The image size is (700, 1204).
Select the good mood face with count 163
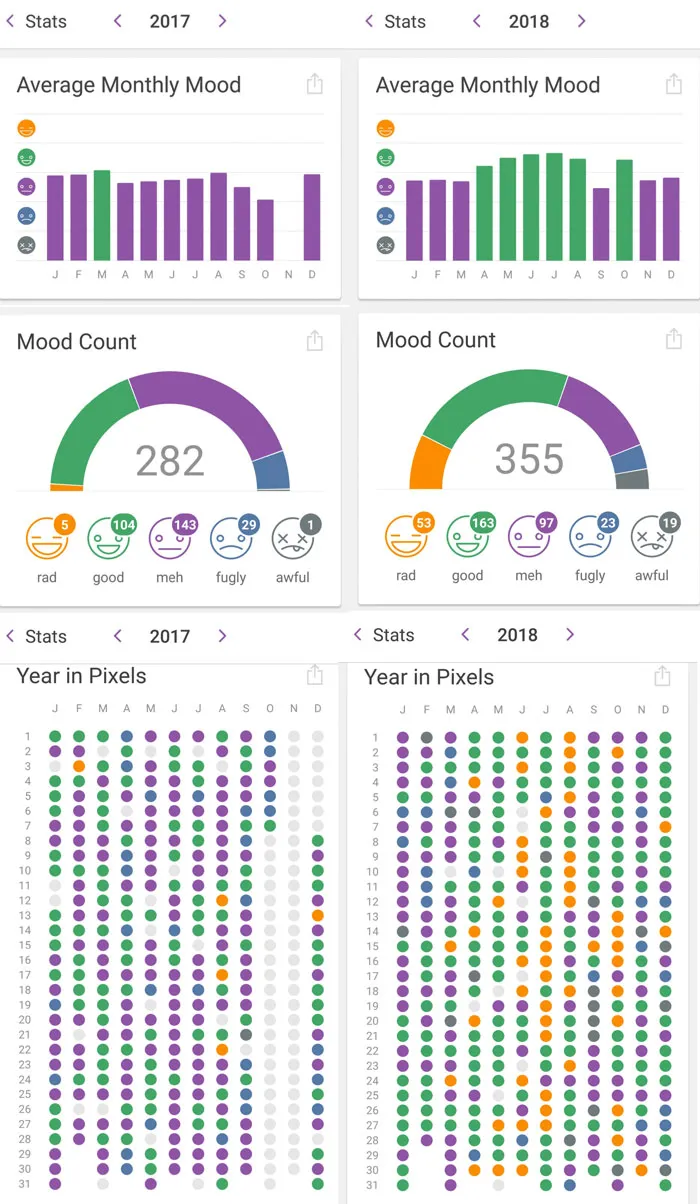468,538
